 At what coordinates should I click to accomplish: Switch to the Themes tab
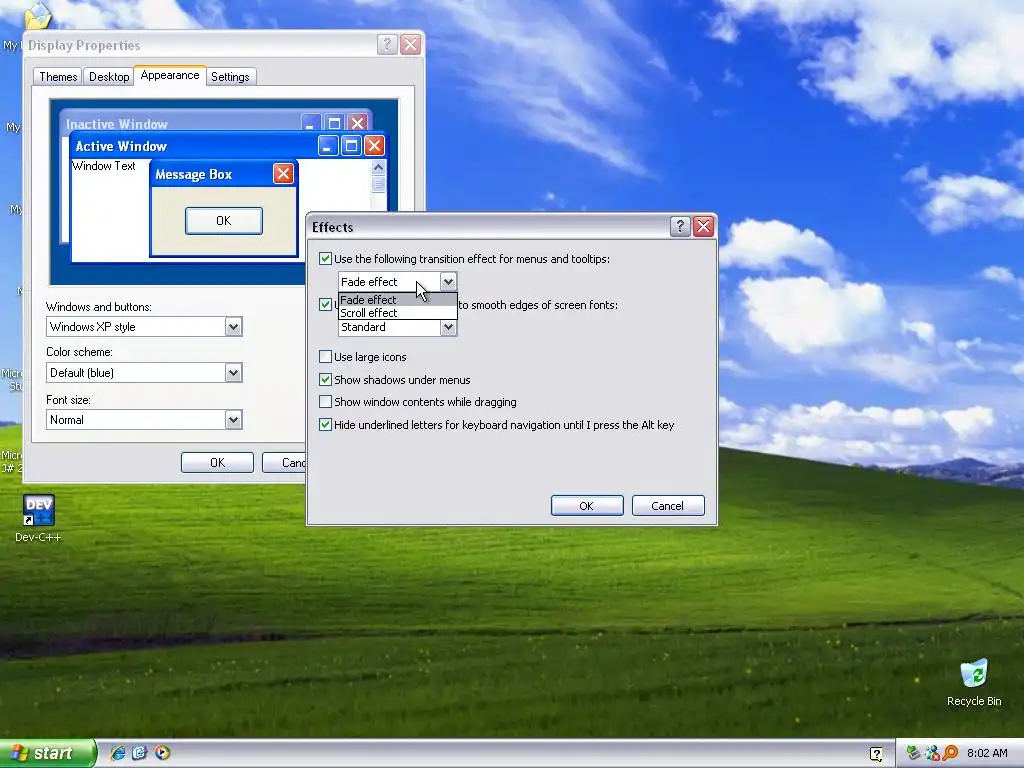point(58,77)
